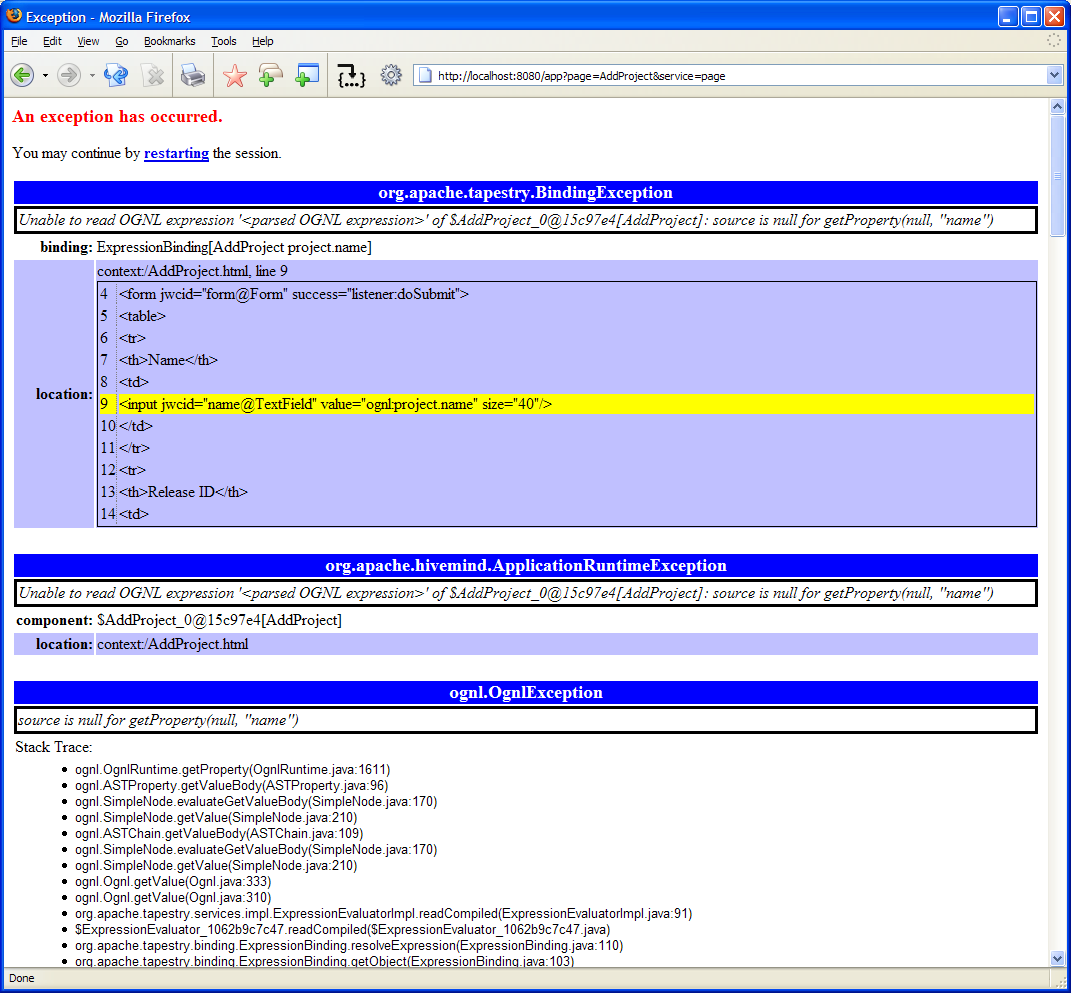This screenshot has width=1071, height=993.
Task: Click the red star bookmark icon
Action: click(234, 75)
